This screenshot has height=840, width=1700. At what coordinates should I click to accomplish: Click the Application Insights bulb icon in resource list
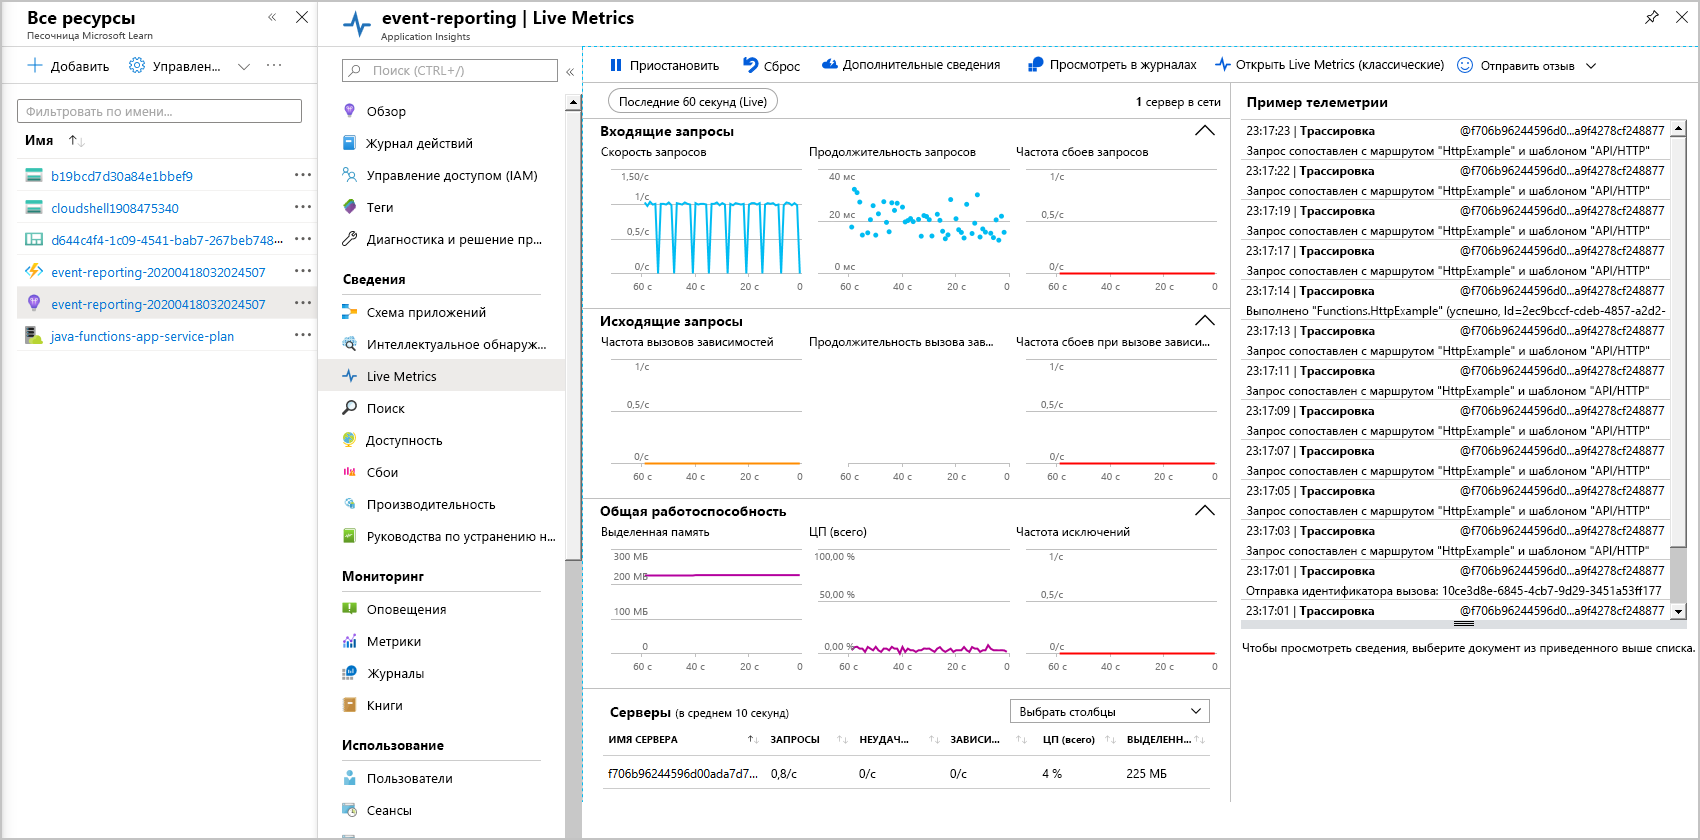pos(34,303)
